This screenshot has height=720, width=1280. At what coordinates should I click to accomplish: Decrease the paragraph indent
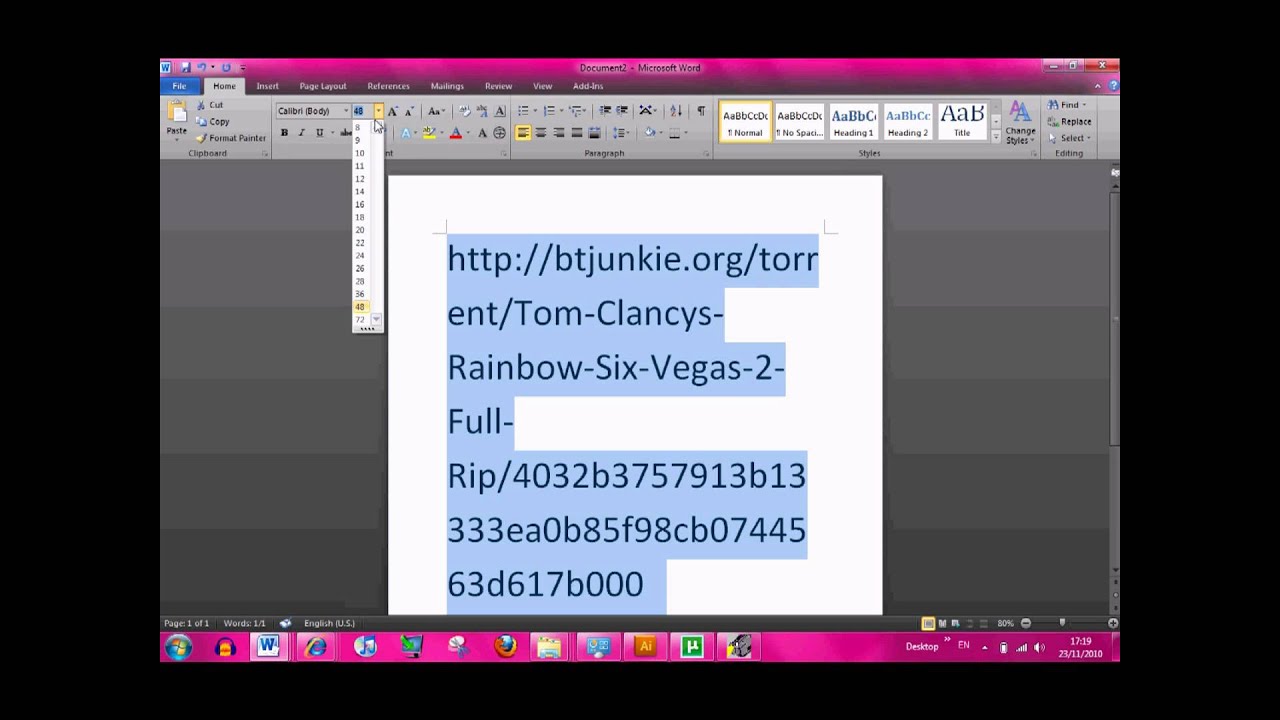click(x=604, y=111)
